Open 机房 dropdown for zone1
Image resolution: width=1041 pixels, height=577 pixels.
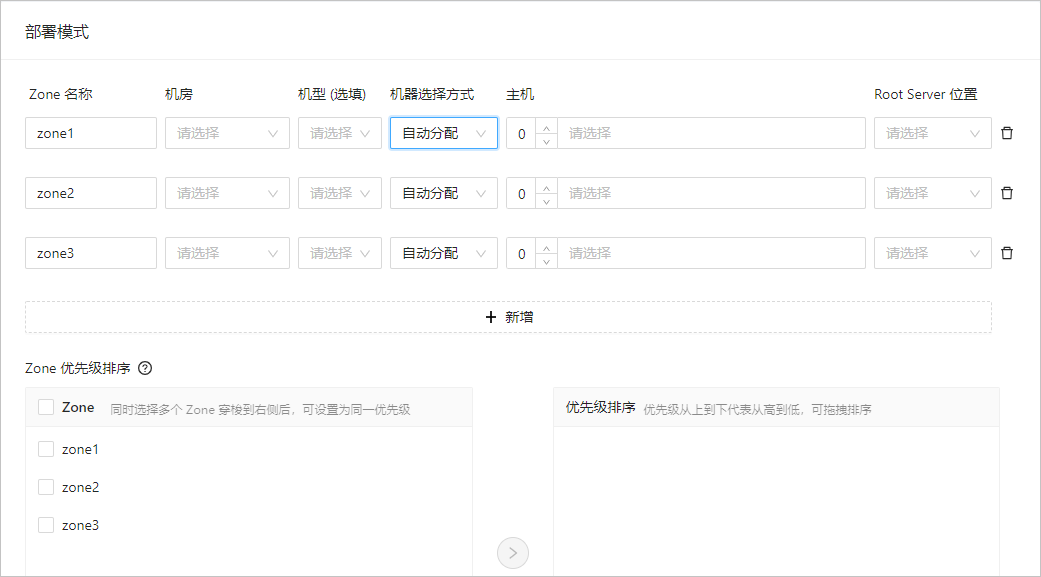(x=227, y=133)
